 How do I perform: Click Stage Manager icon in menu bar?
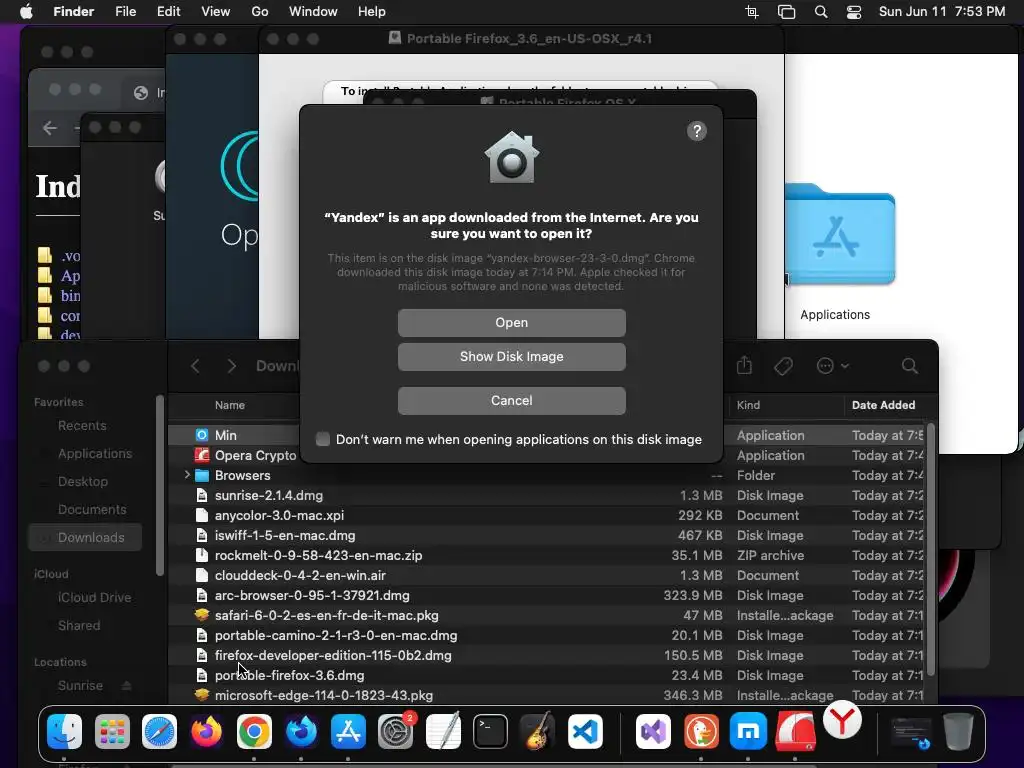(786, 12)
